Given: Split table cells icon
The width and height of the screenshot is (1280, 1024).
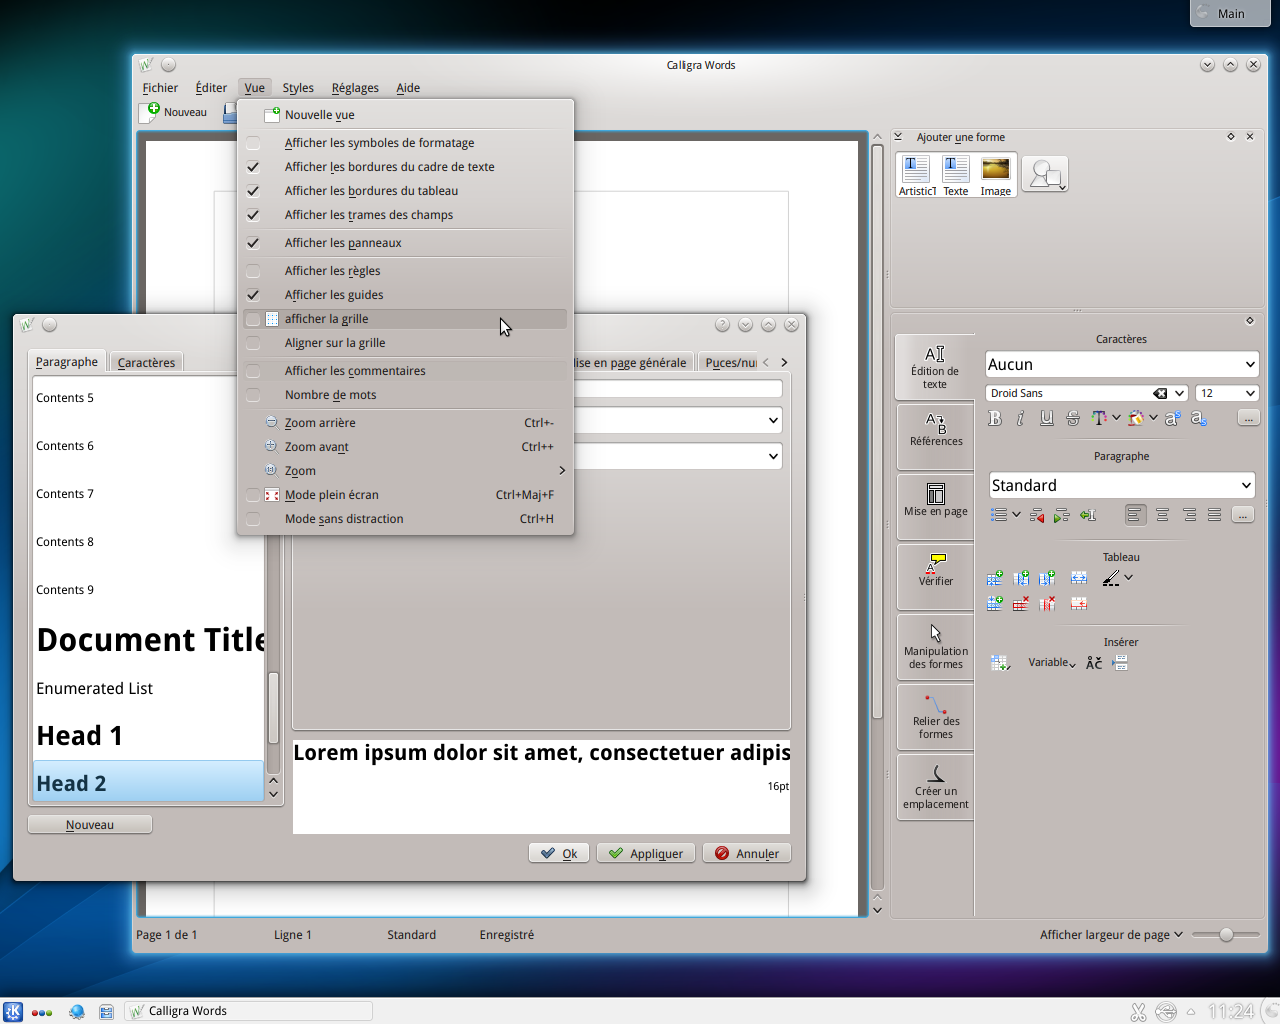Looking at the screenshot, I should click(1079, 604).
